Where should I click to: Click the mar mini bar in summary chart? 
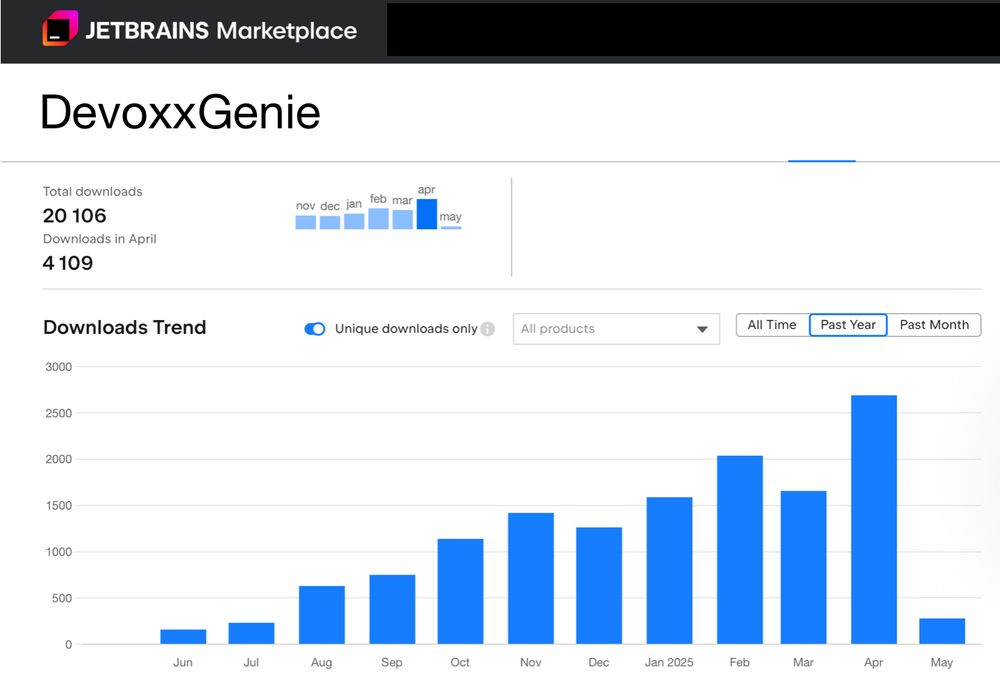point(402,219)
